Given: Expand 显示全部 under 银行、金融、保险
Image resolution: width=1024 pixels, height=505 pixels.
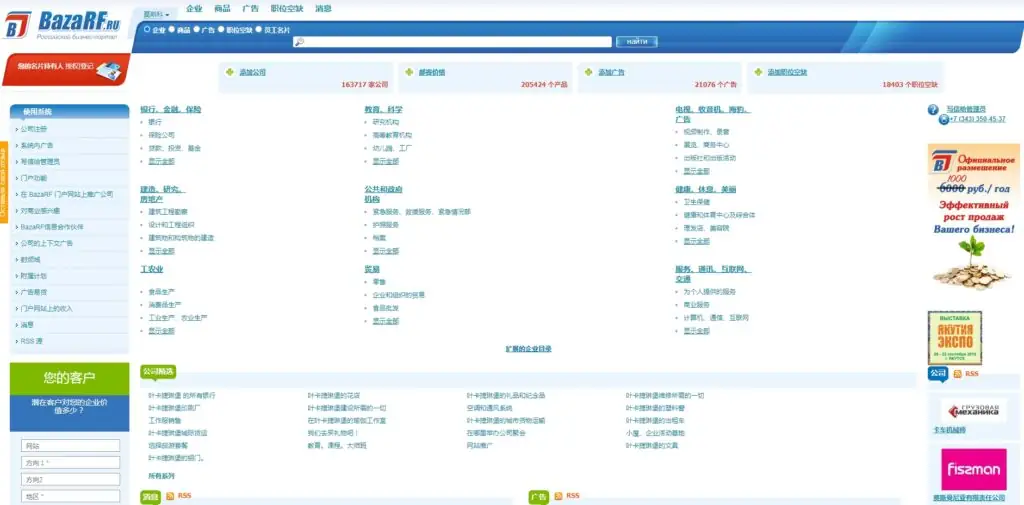Looking at the screenshot, I should [161, 161].
